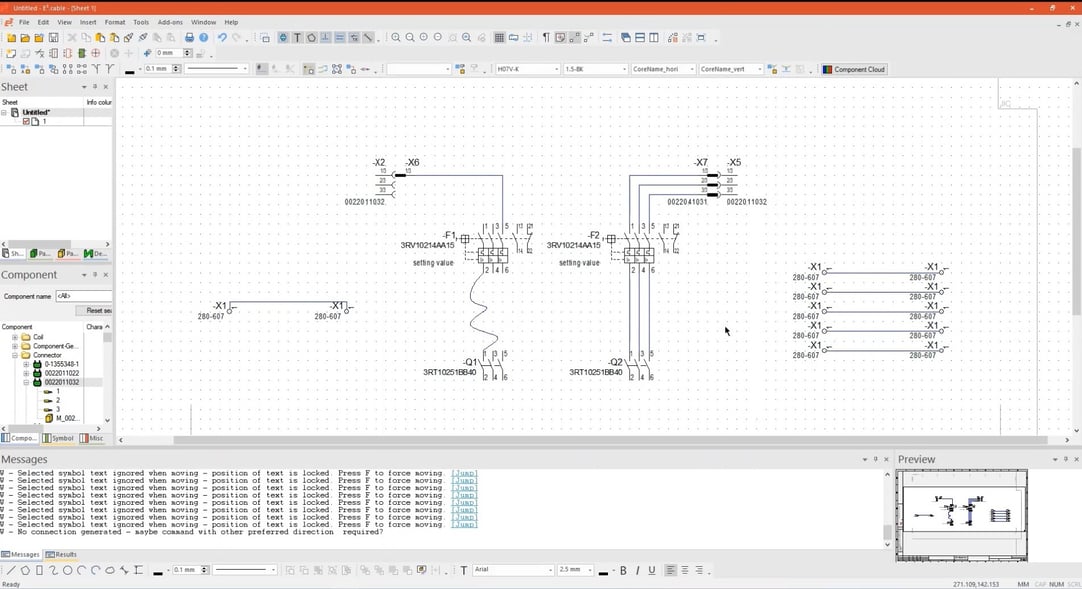Viewport: 1082px width, 589px height.
Task: Toggle Bold text formatting
Action: point(623,570)
